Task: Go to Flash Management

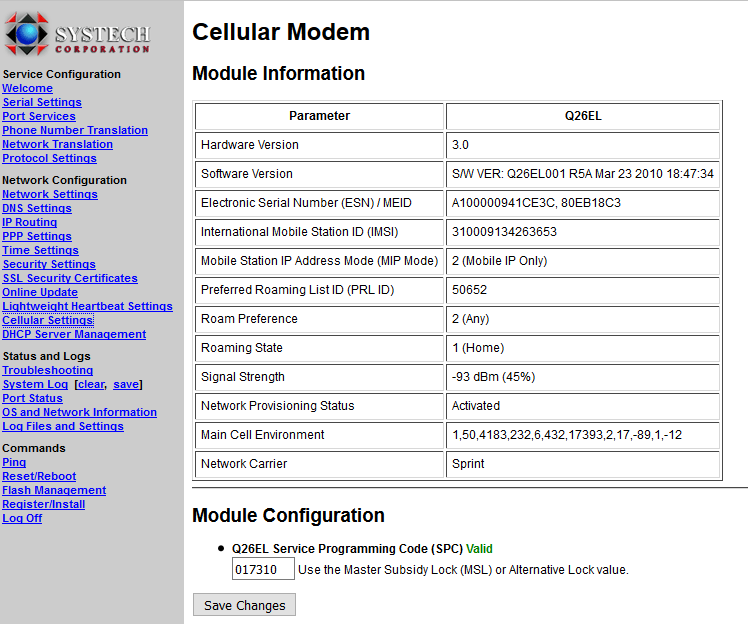Action: pyautogui.click(x=54, y=490)
